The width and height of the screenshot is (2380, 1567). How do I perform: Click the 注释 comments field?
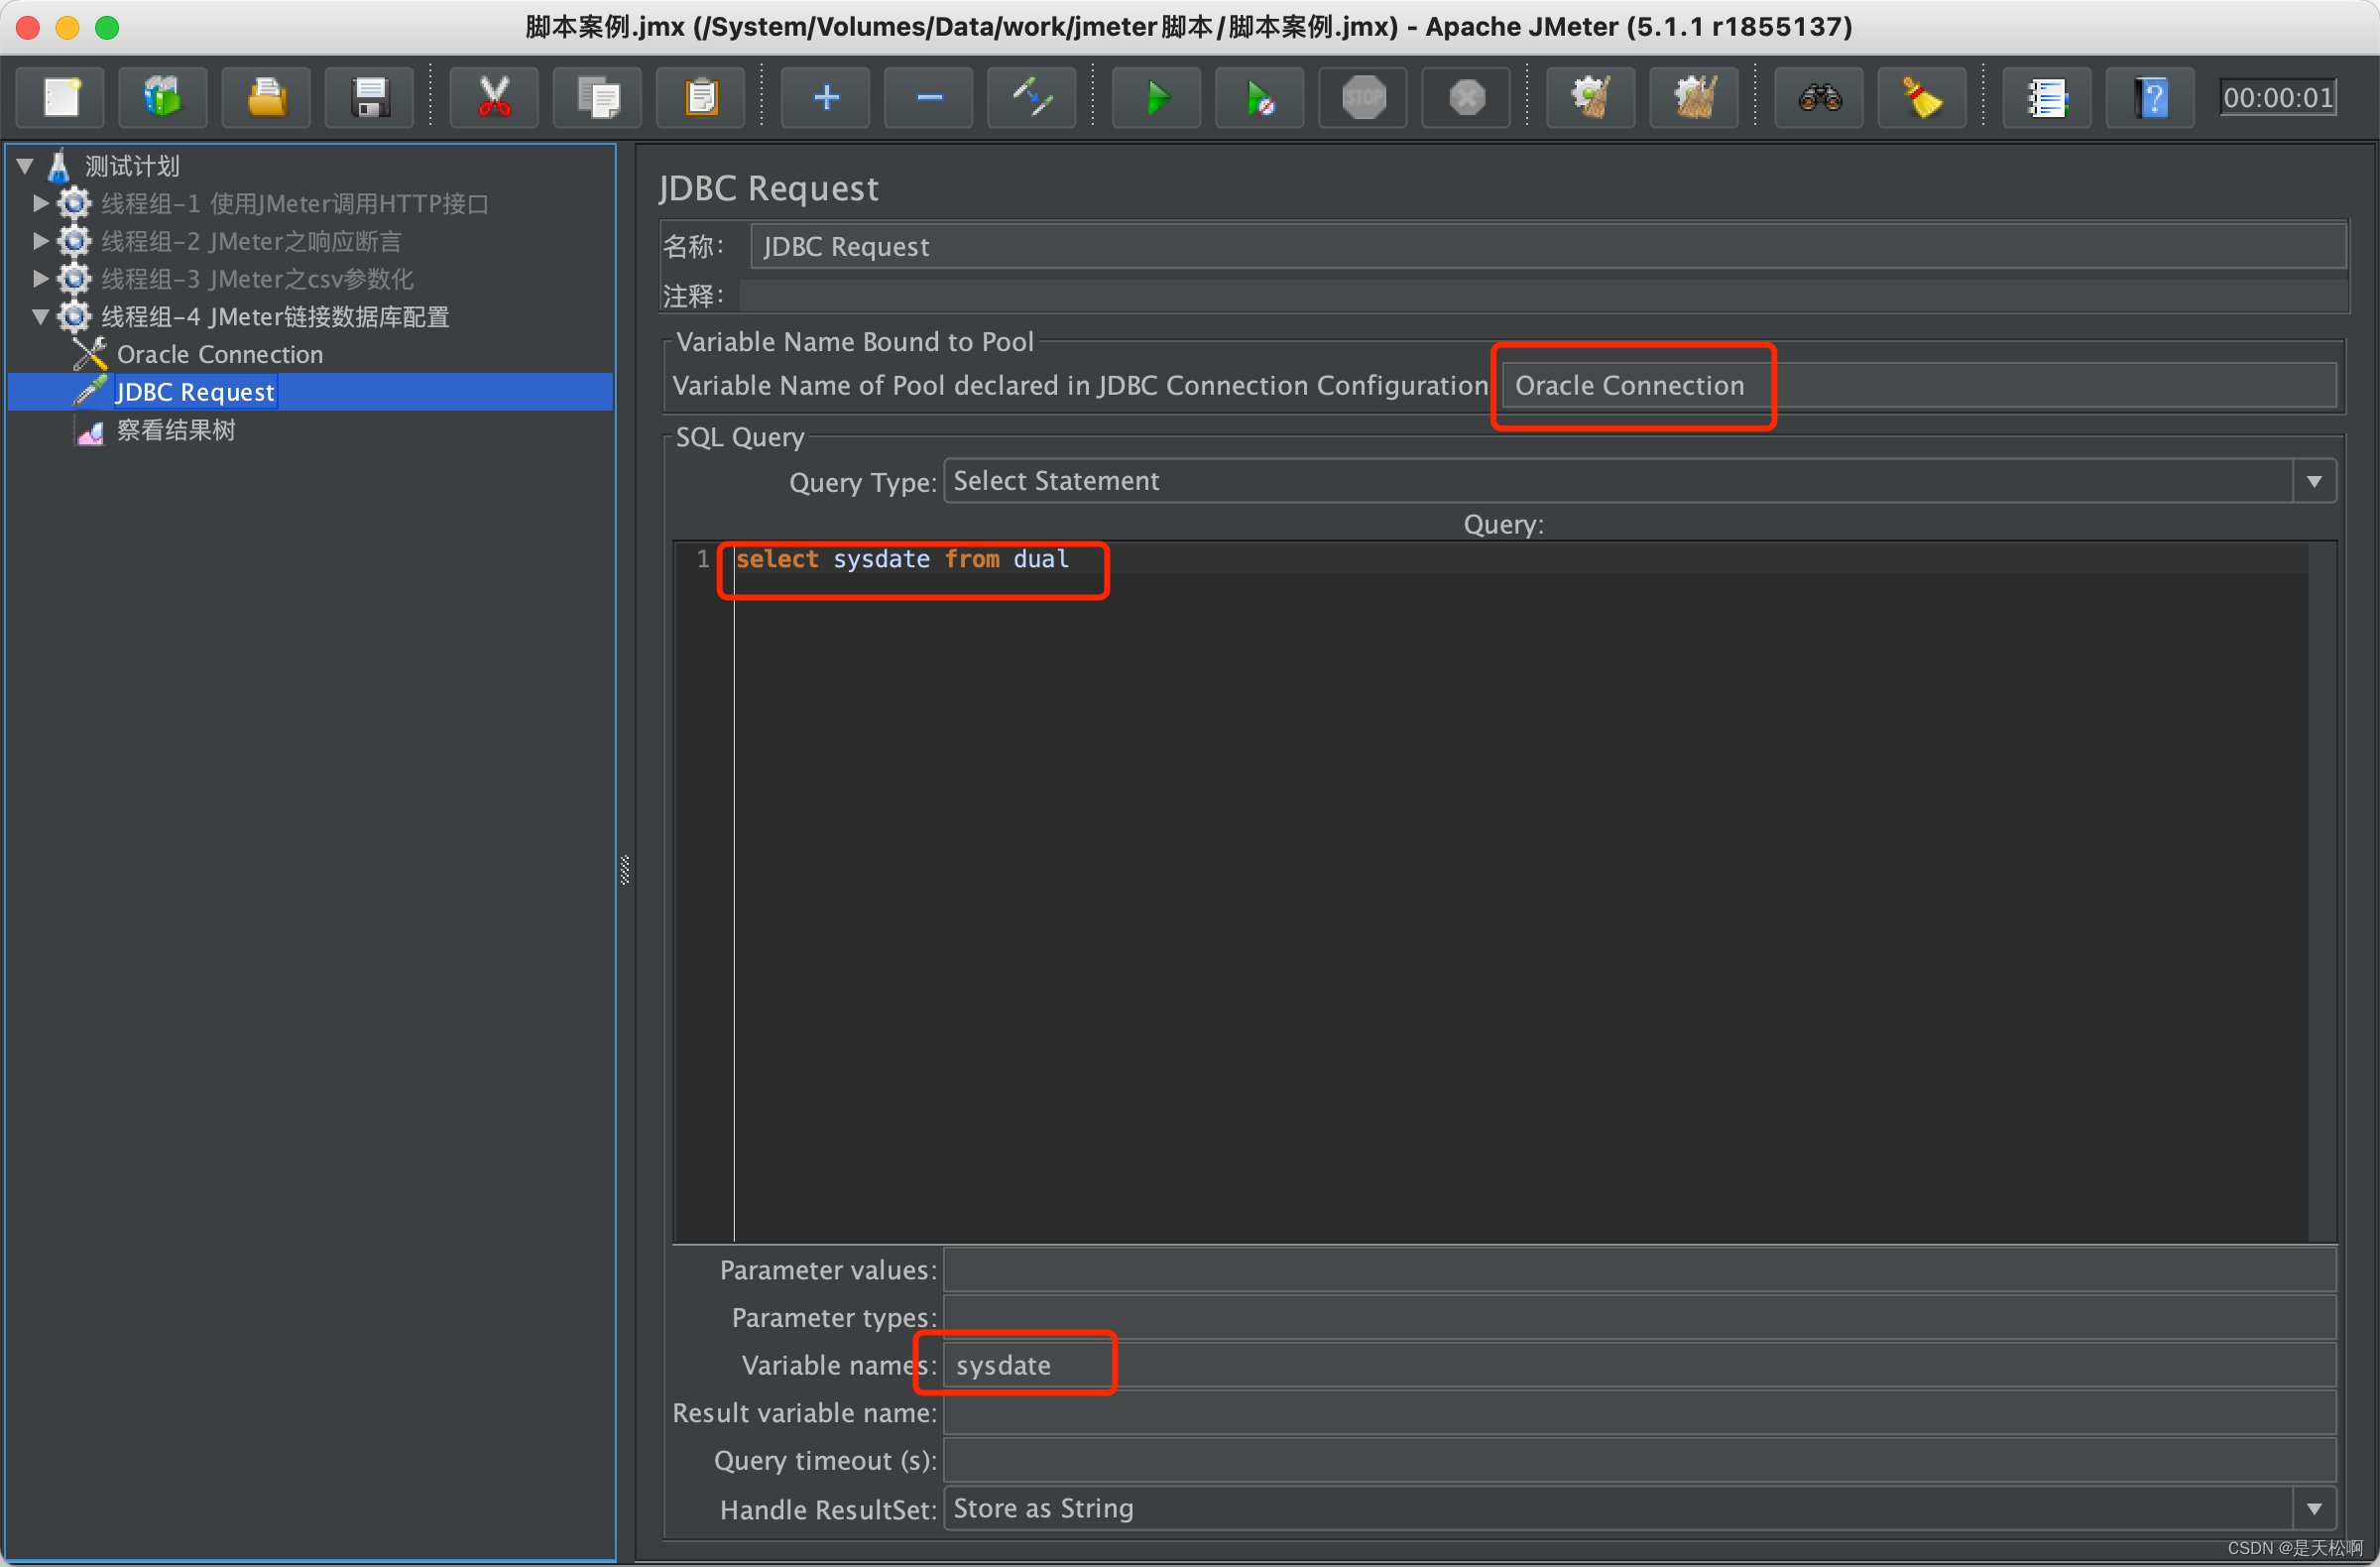1543,296
